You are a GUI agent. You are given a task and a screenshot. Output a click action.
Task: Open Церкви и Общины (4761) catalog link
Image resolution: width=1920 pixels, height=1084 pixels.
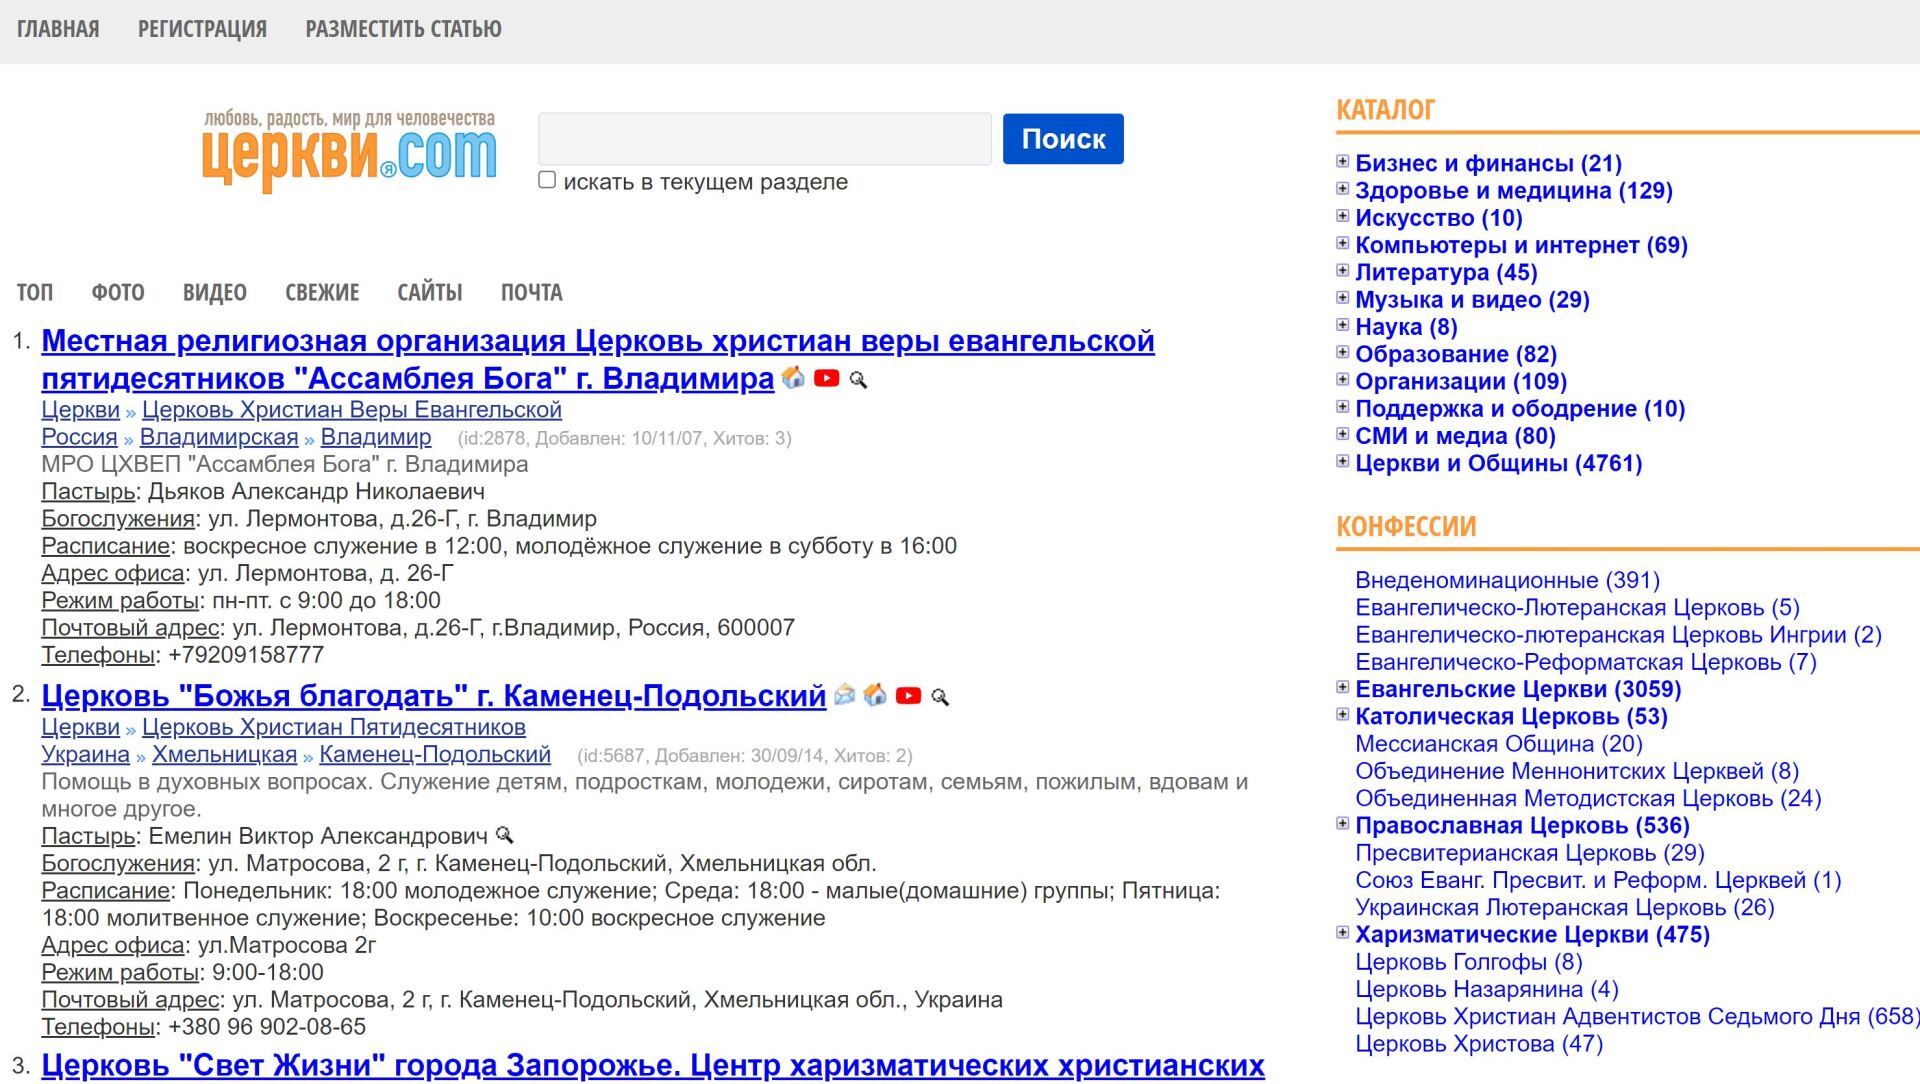coord(1499,463)
